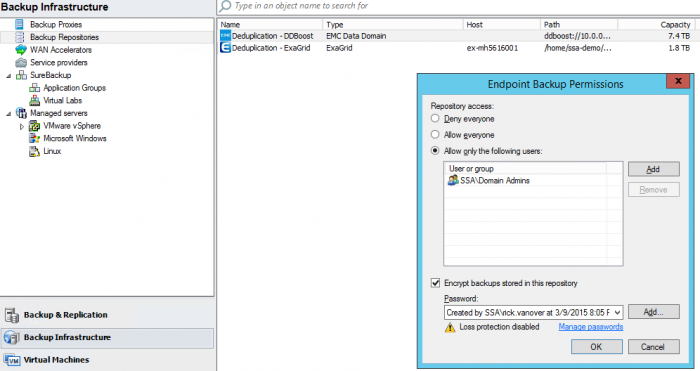Click the Linux servers icon

point(34,151)
